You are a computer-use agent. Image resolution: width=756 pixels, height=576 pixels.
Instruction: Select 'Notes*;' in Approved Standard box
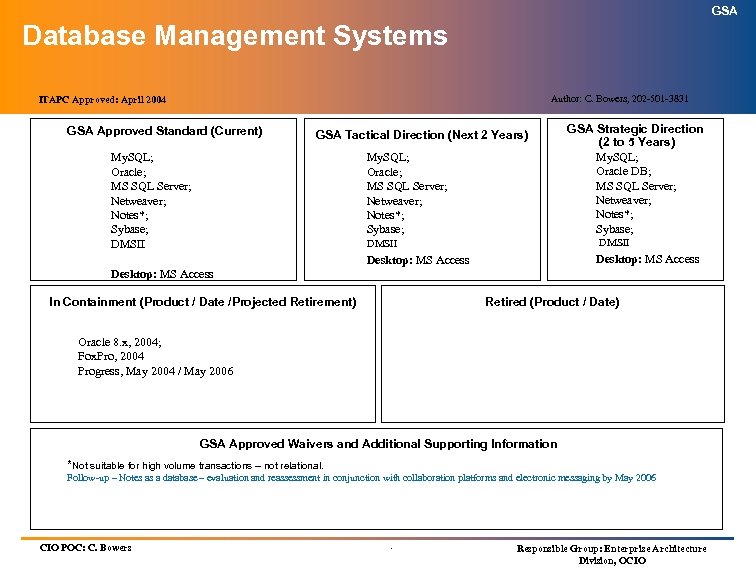[129, 215]
